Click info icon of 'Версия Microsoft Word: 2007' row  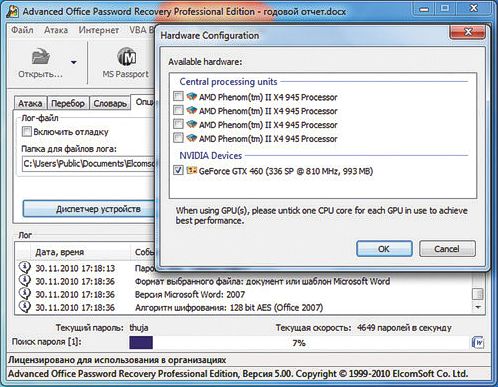point(25,294)
